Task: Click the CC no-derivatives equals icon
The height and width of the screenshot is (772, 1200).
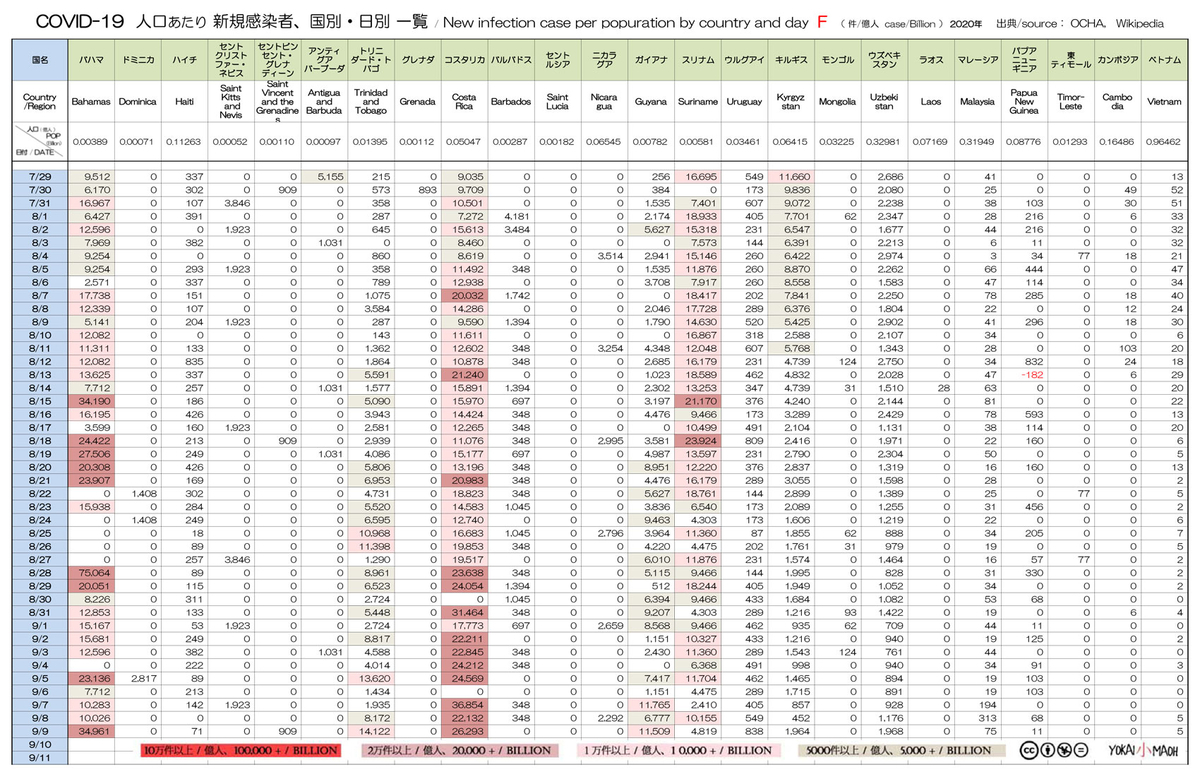Action: (1082, 748)
